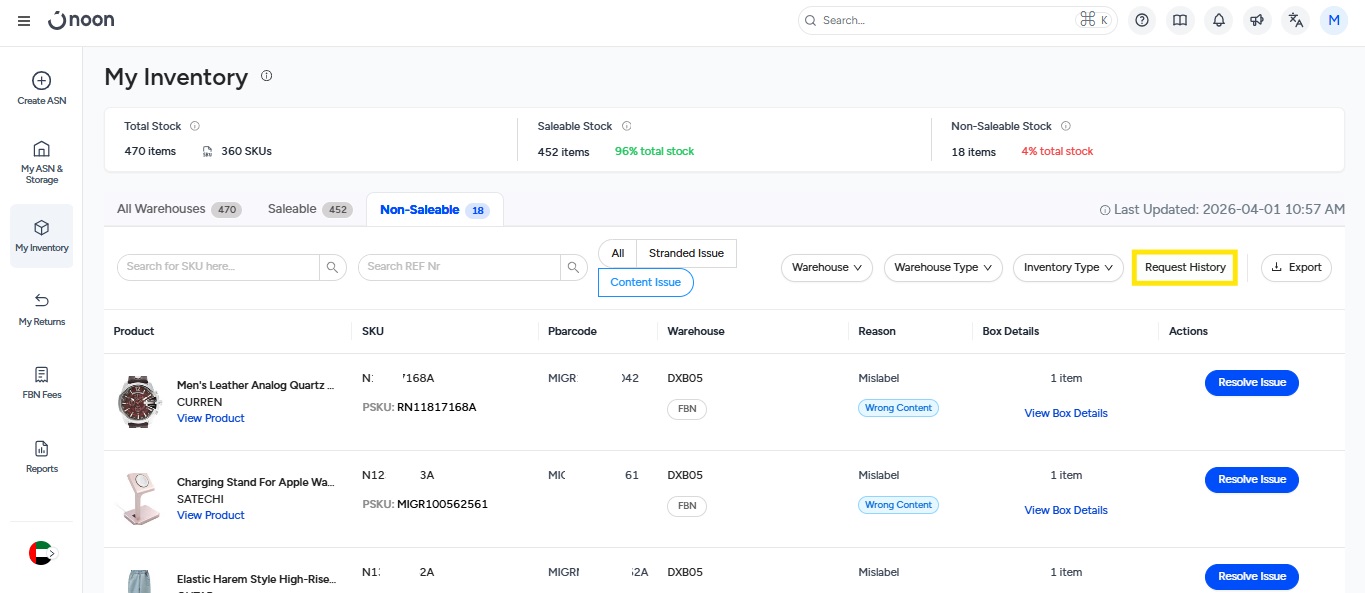The height and width of the screenshot is (593, 1365).
Task: Select the All issue filter
Action: tap(618, 253)
